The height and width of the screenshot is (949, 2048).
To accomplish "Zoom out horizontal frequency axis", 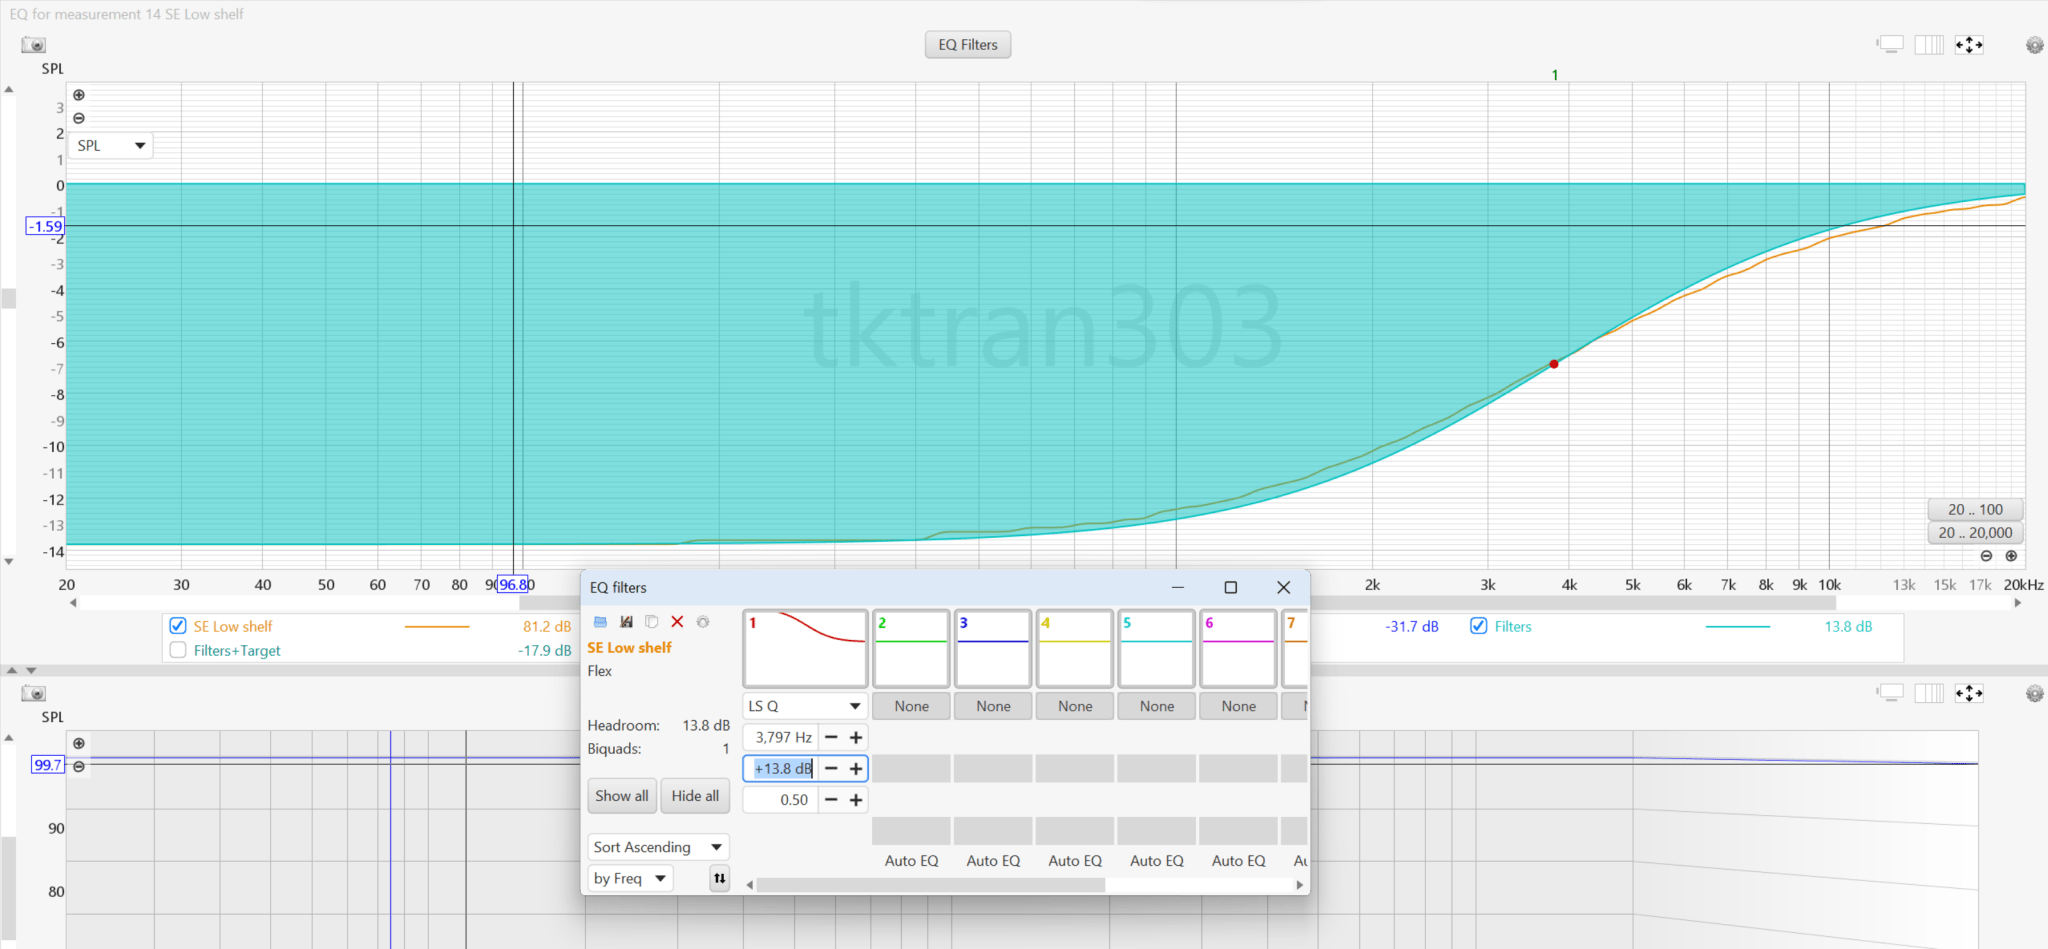I will click(x=1986, y=556).
